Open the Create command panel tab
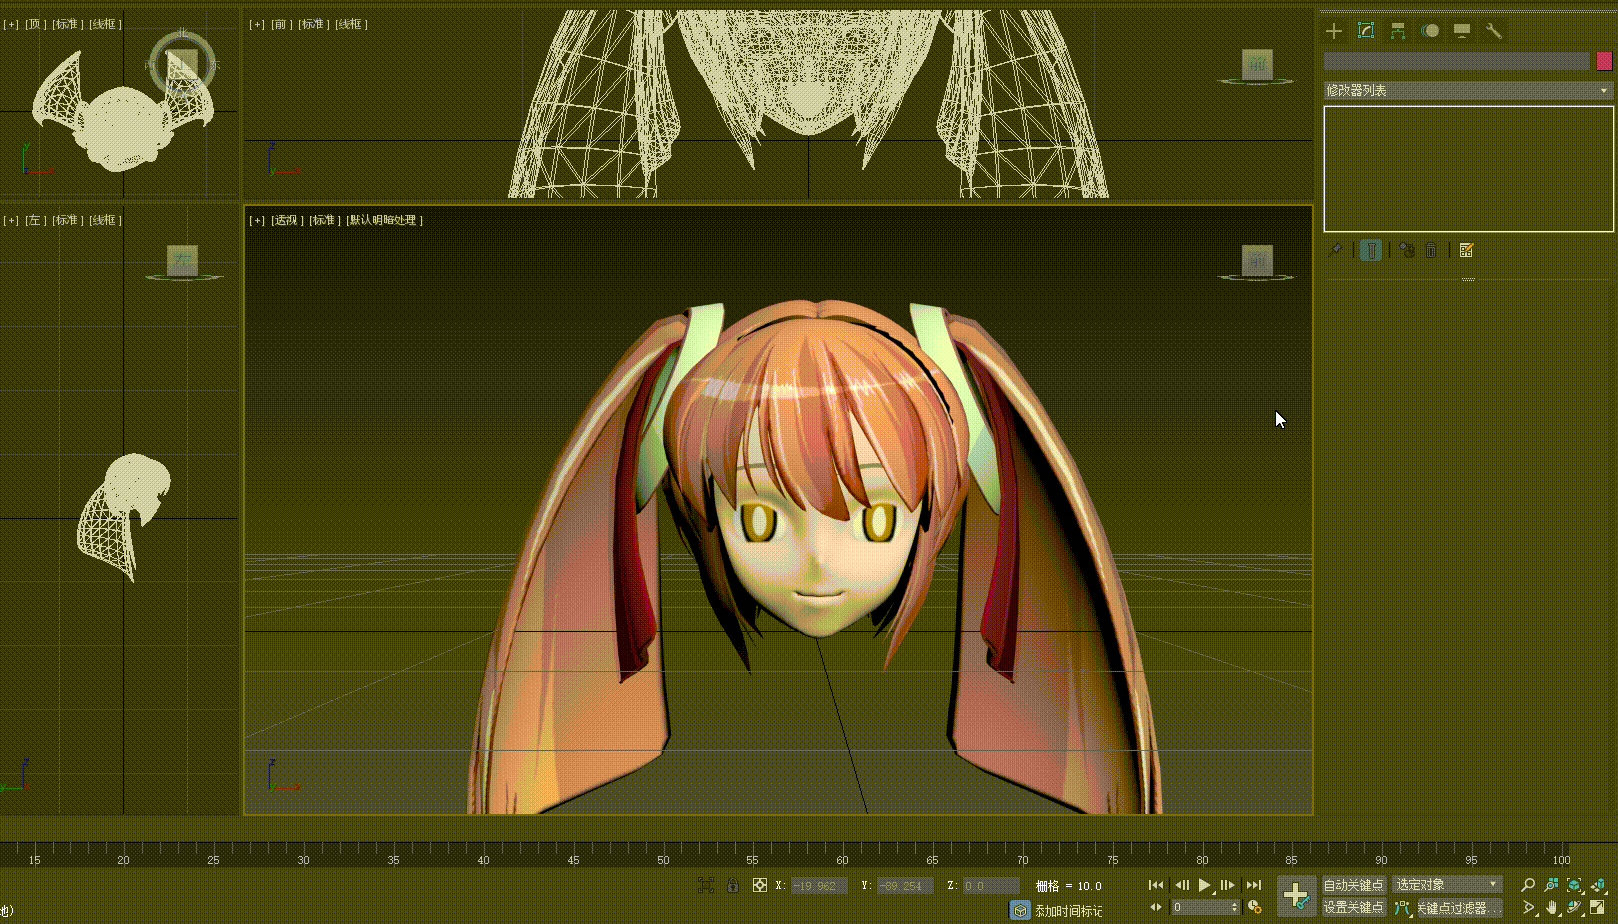The width and height of the screenshot is (1618, 924). [1334, 31]
